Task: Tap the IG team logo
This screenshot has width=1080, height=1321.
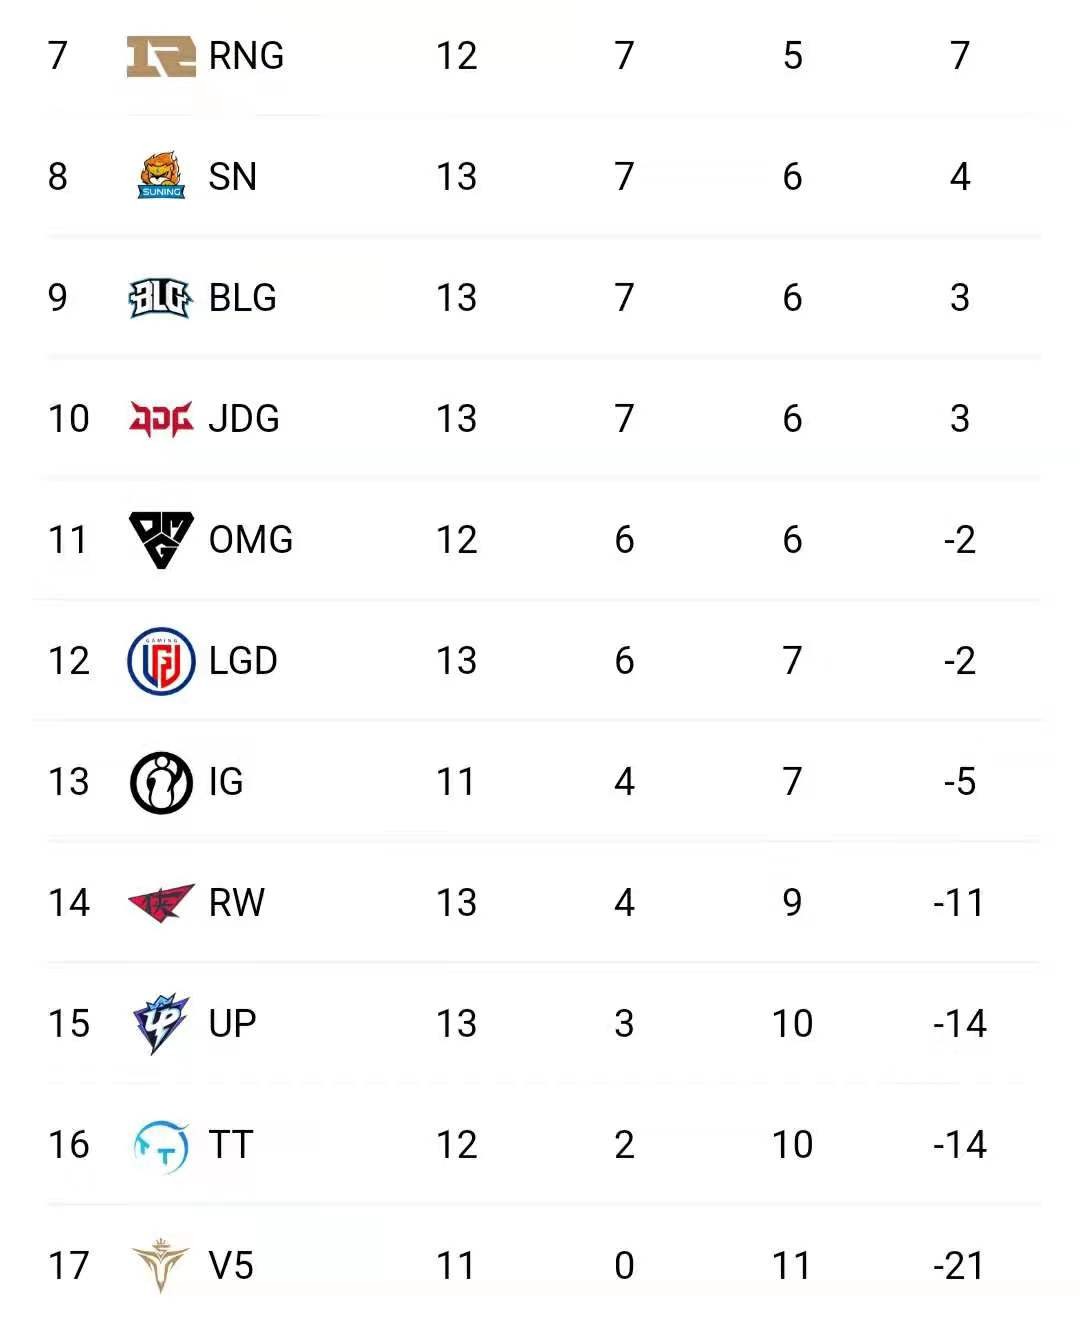Action: click(x=160, y=782)
